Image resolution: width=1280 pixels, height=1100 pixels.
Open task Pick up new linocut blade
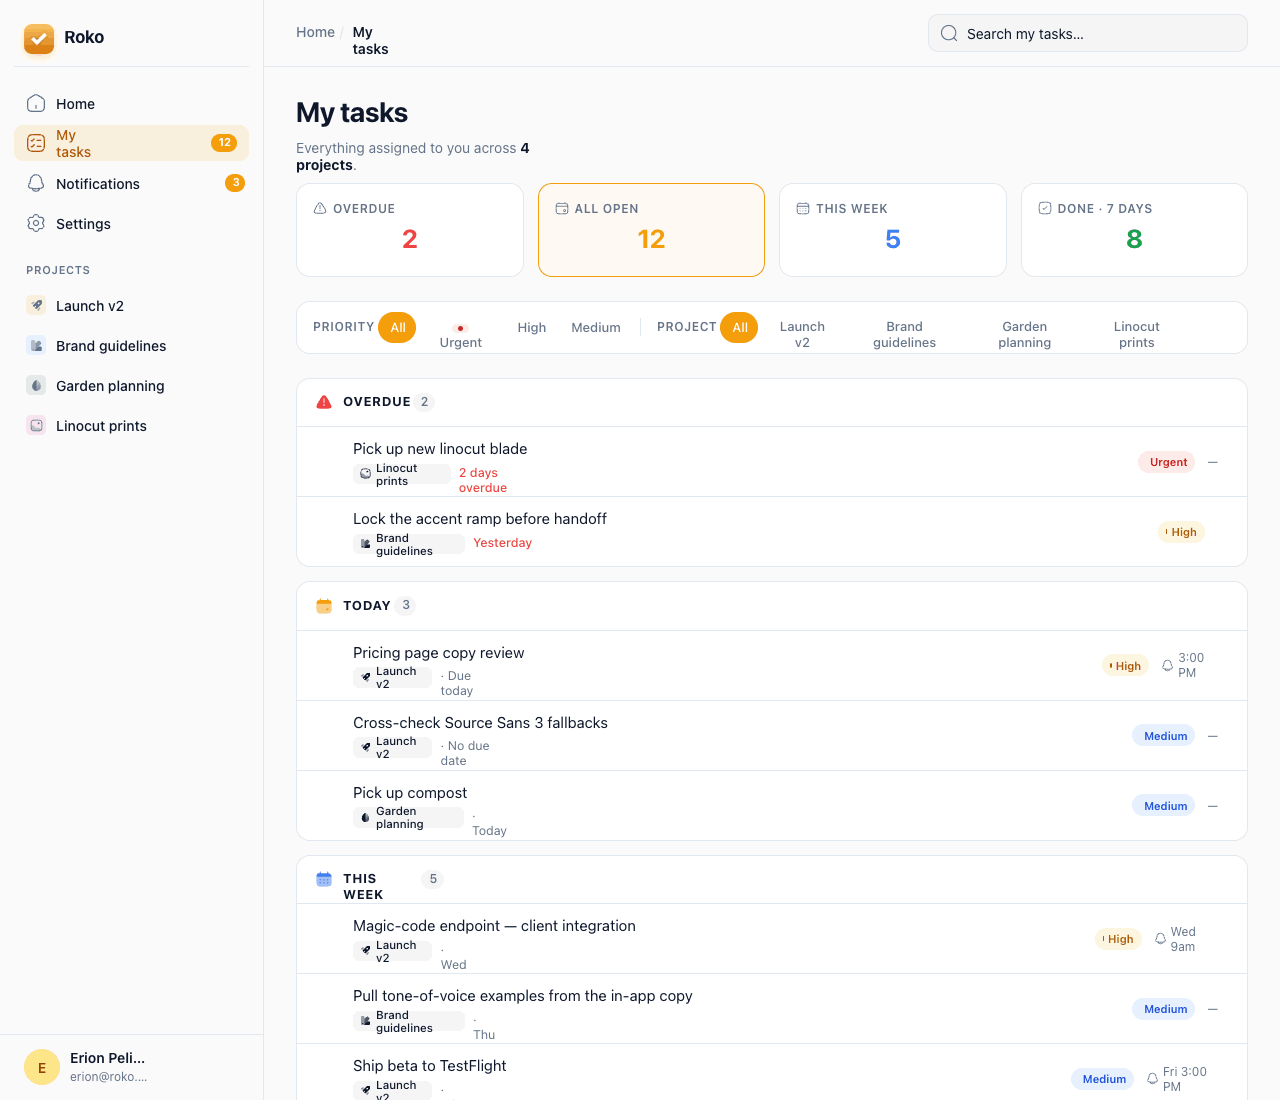point(772,462)
